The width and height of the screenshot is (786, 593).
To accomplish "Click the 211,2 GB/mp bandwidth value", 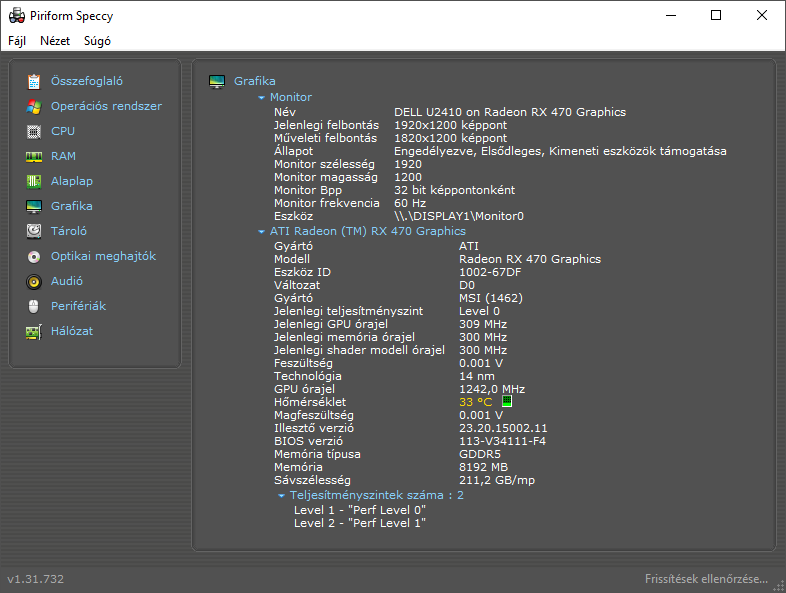I will 497,480.
